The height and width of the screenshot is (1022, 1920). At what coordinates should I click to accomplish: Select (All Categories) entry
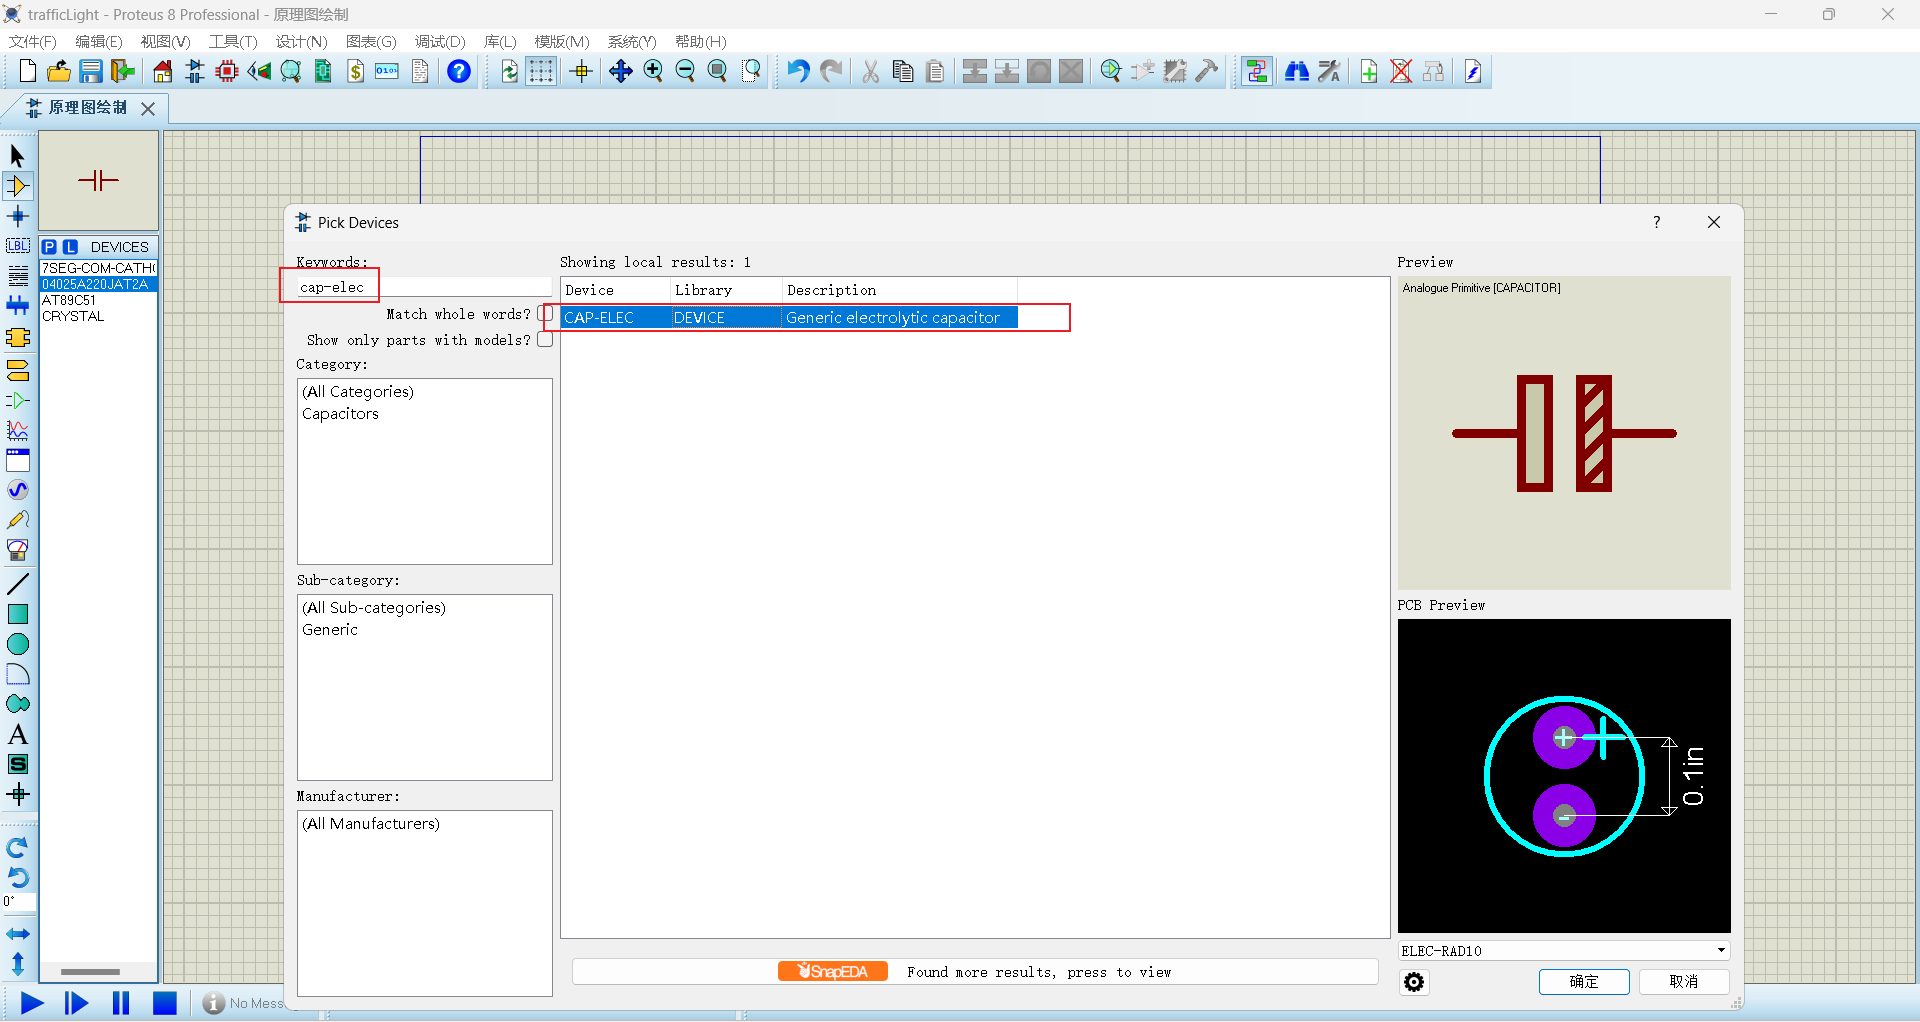[x=357, y=392]
